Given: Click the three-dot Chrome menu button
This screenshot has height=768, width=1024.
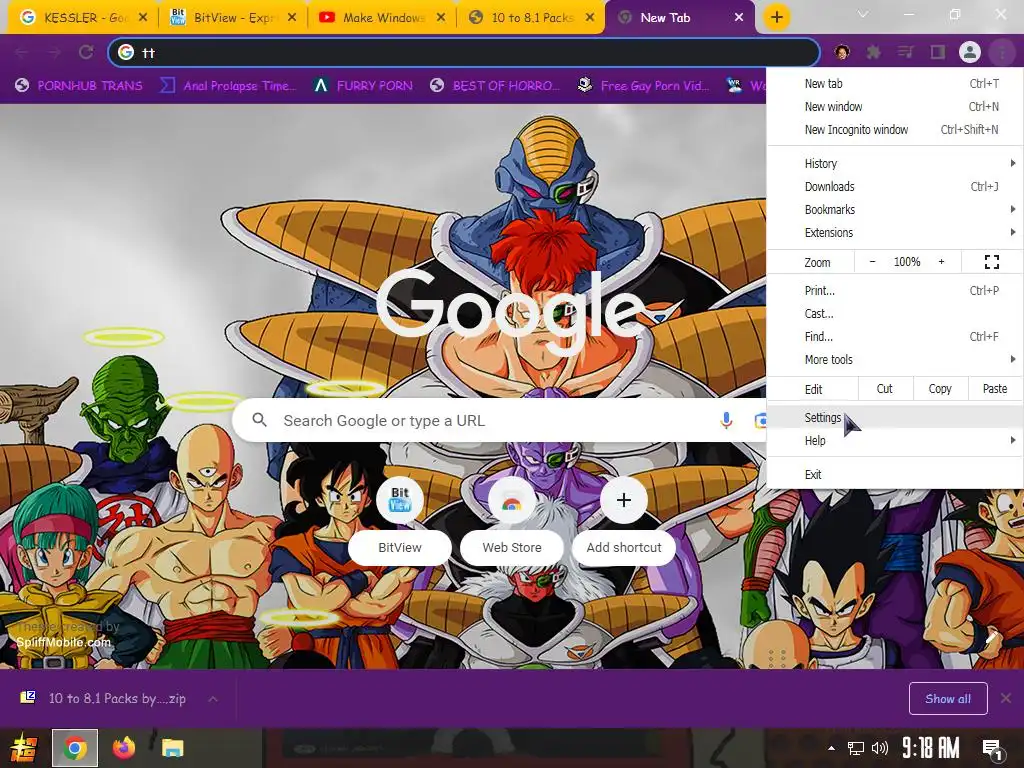Looking at the screenshot, I should 1002,52.
